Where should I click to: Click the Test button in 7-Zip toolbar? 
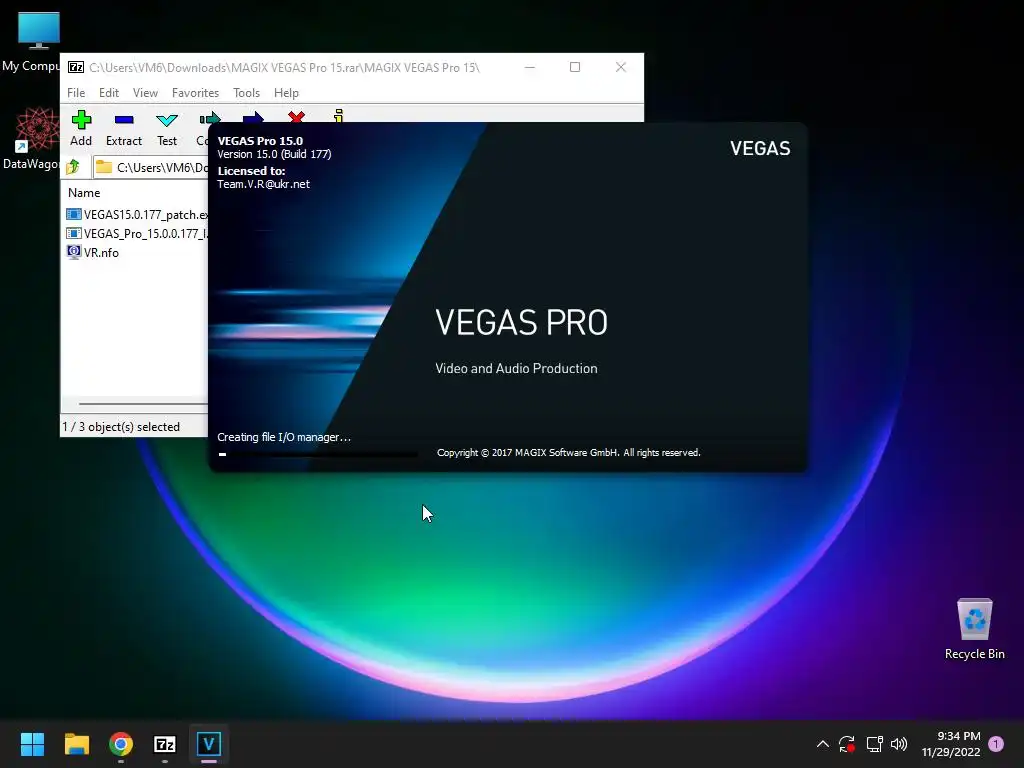(x=167, y=129)
